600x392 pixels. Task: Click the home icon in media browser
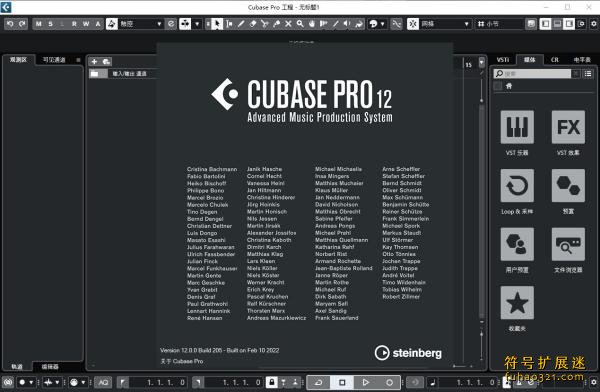point(509,86)
